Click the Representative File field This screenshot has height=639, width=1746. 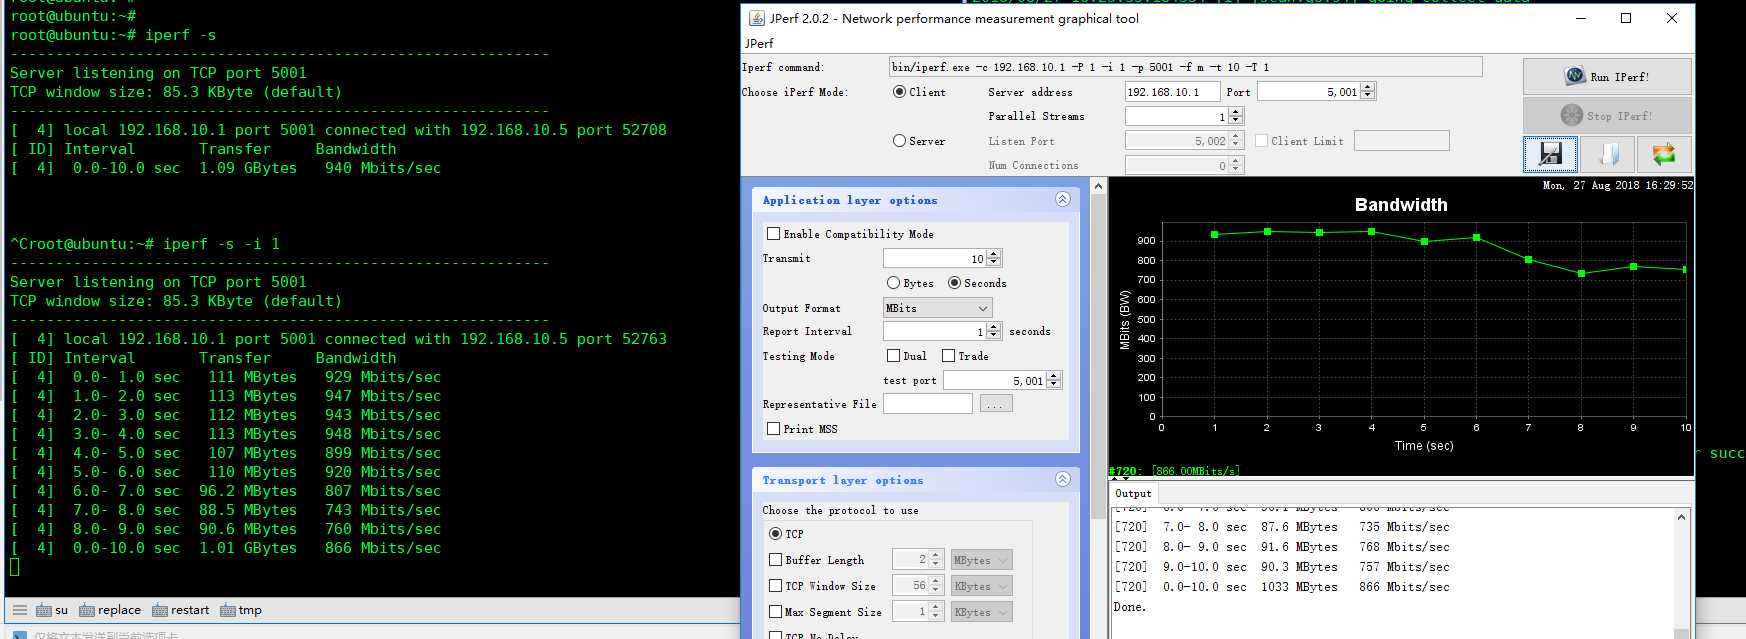[927, 403]
